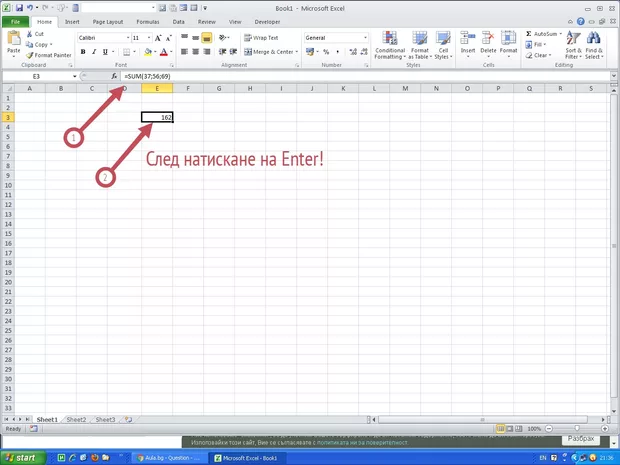Open the Page Layout ribbon tab
The image size is (620, 465).
point(107,20)
